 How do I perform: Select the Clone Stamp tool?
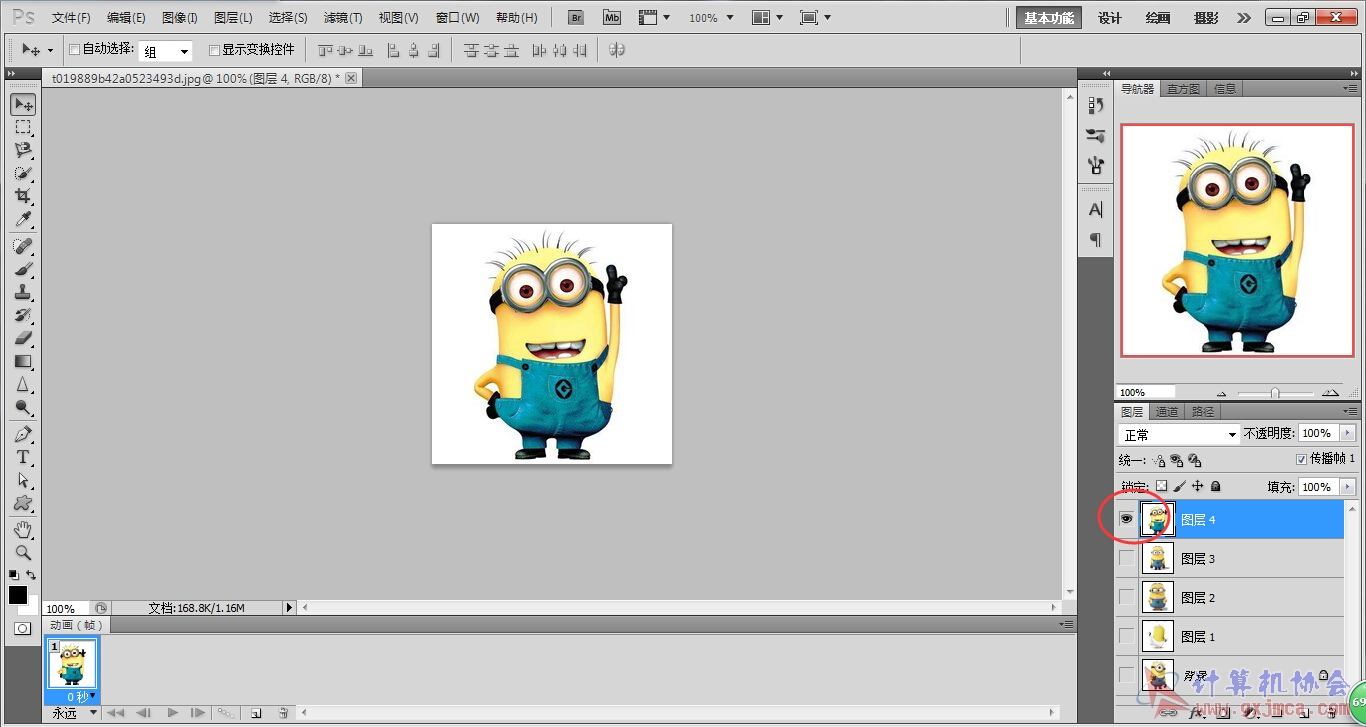pyautogui.click(x=23, y=292)
